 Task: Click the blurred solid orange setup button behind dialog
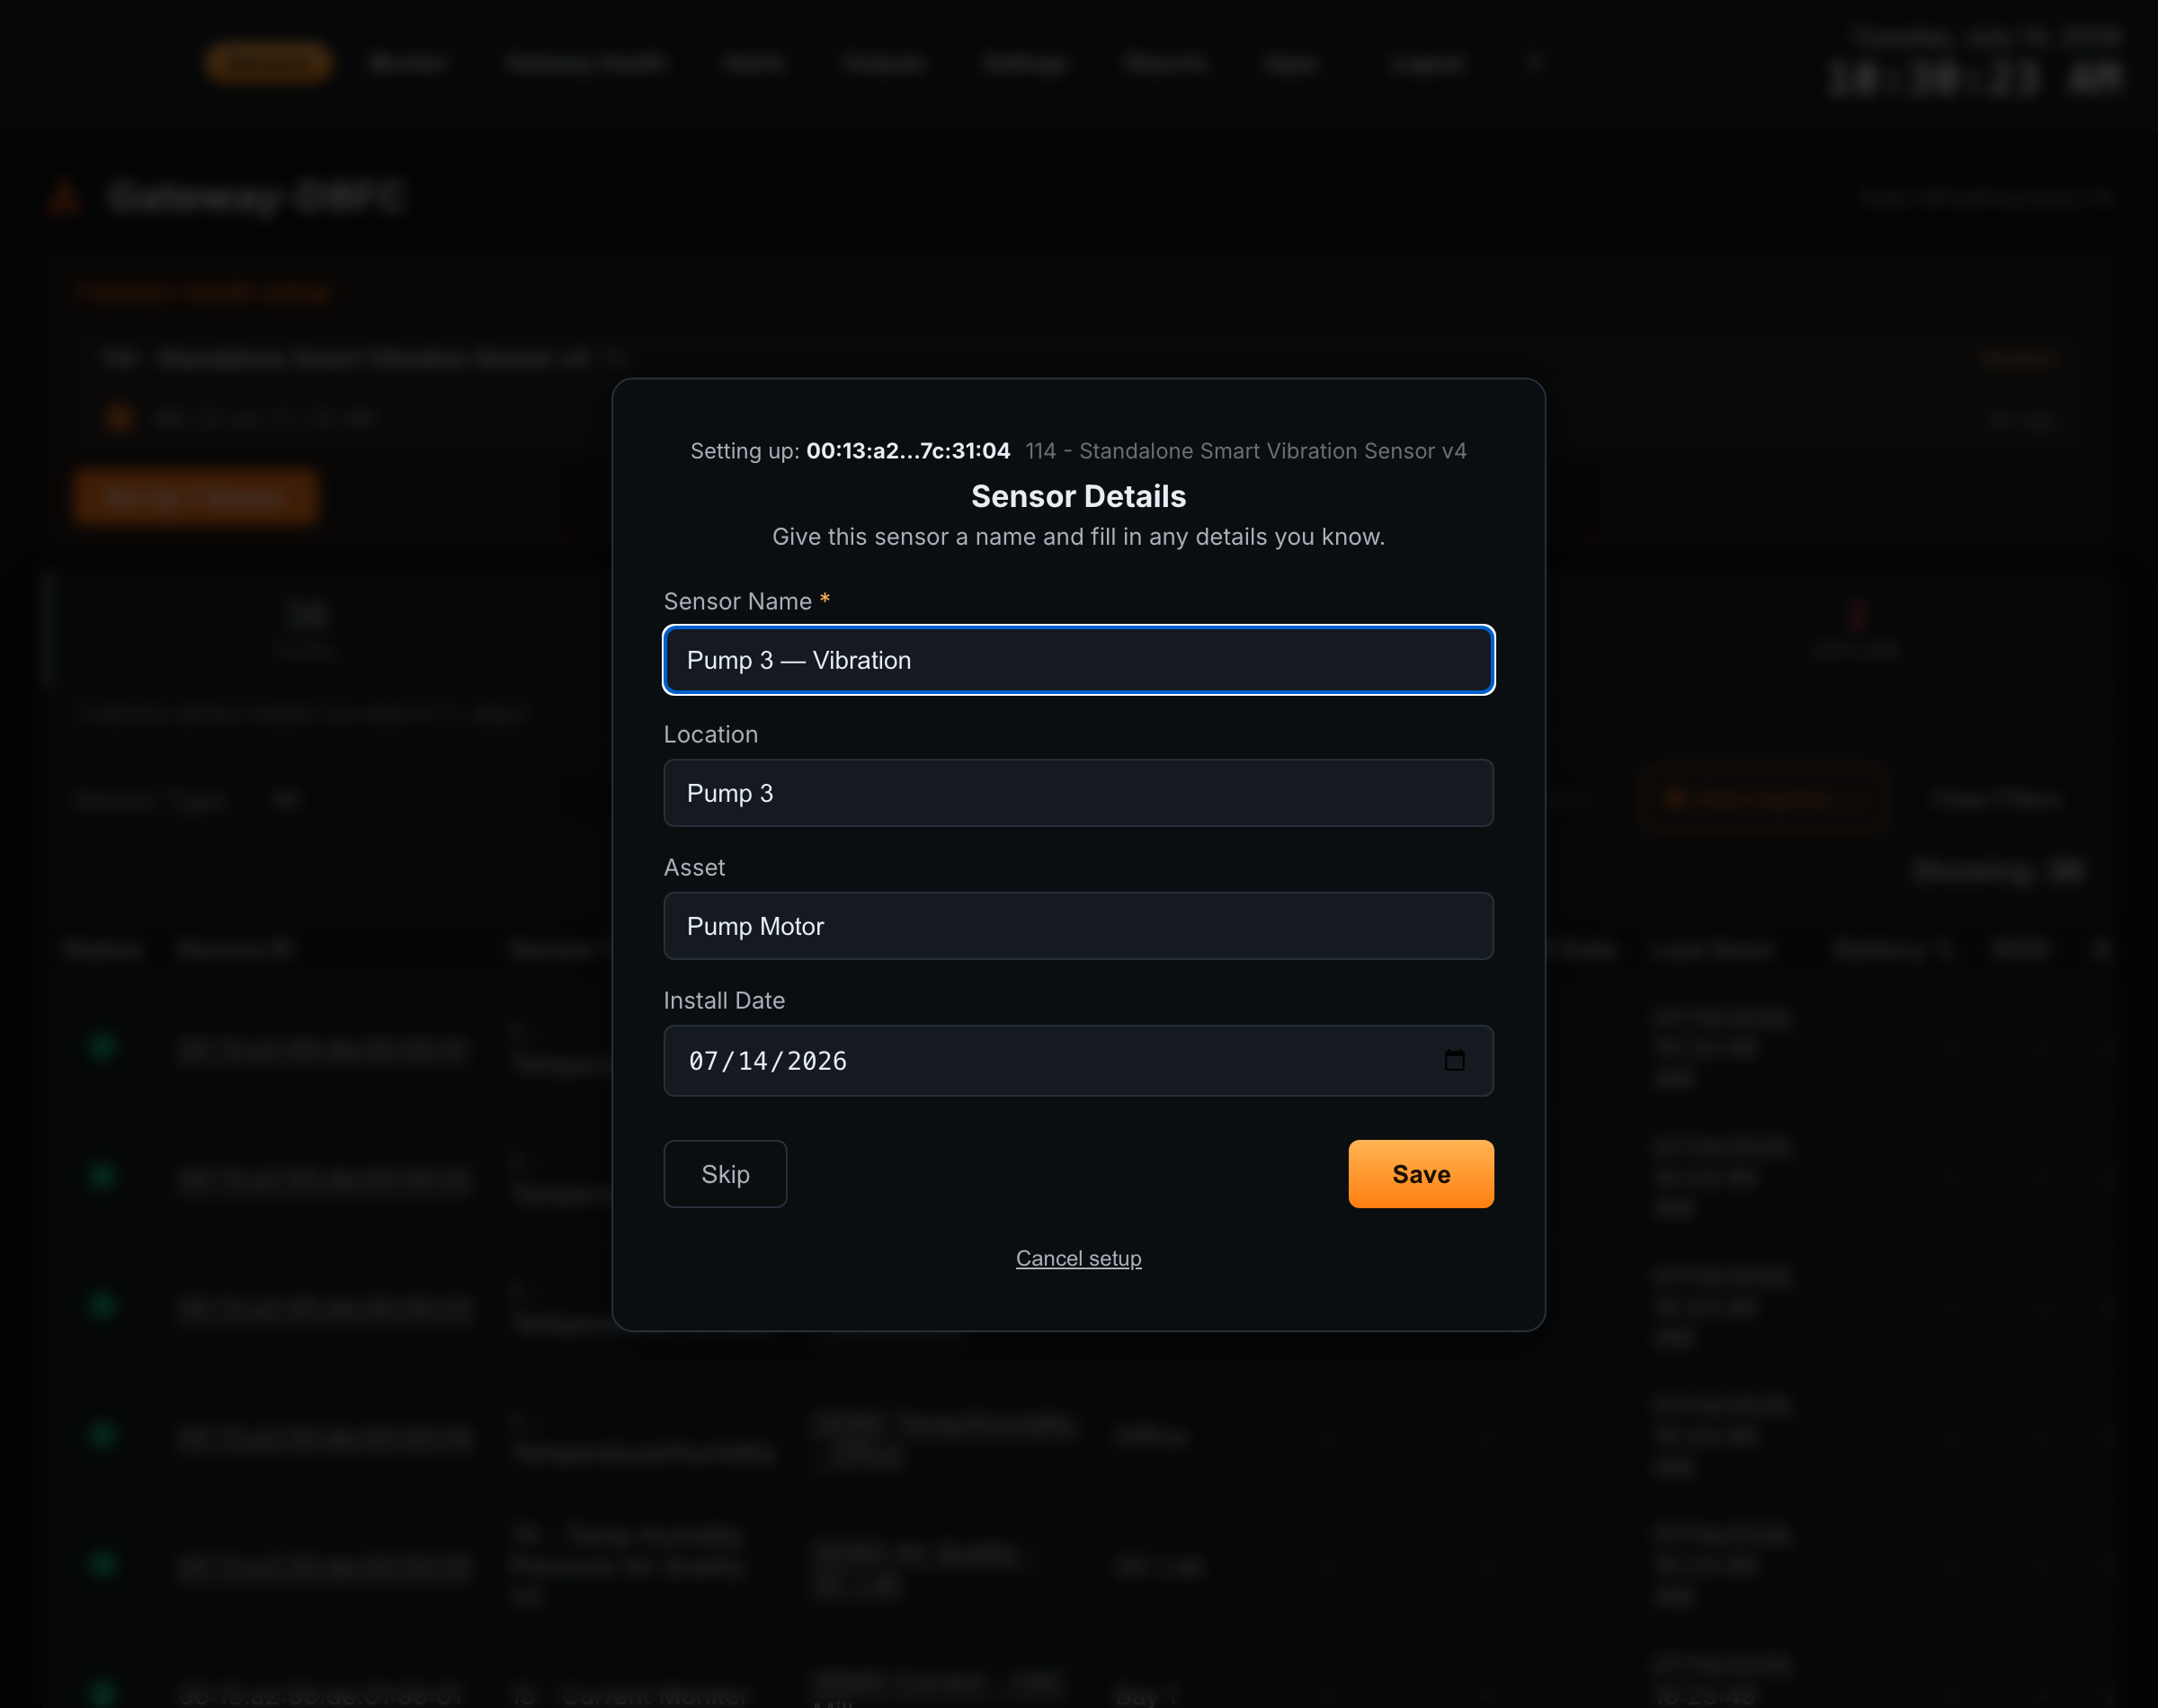[196, 497]
